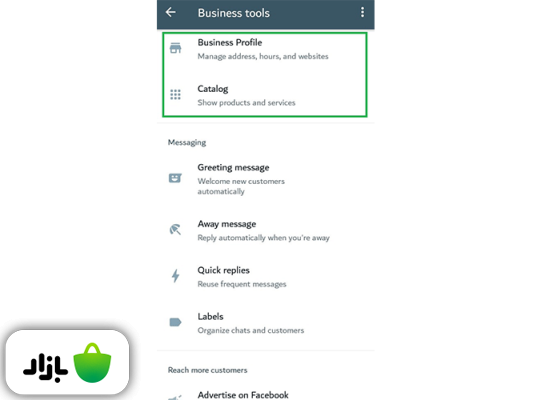Click the Quick replies lightning icon
Screen dimensions: 533x400
pyautogui.click(x=175, y=276)
